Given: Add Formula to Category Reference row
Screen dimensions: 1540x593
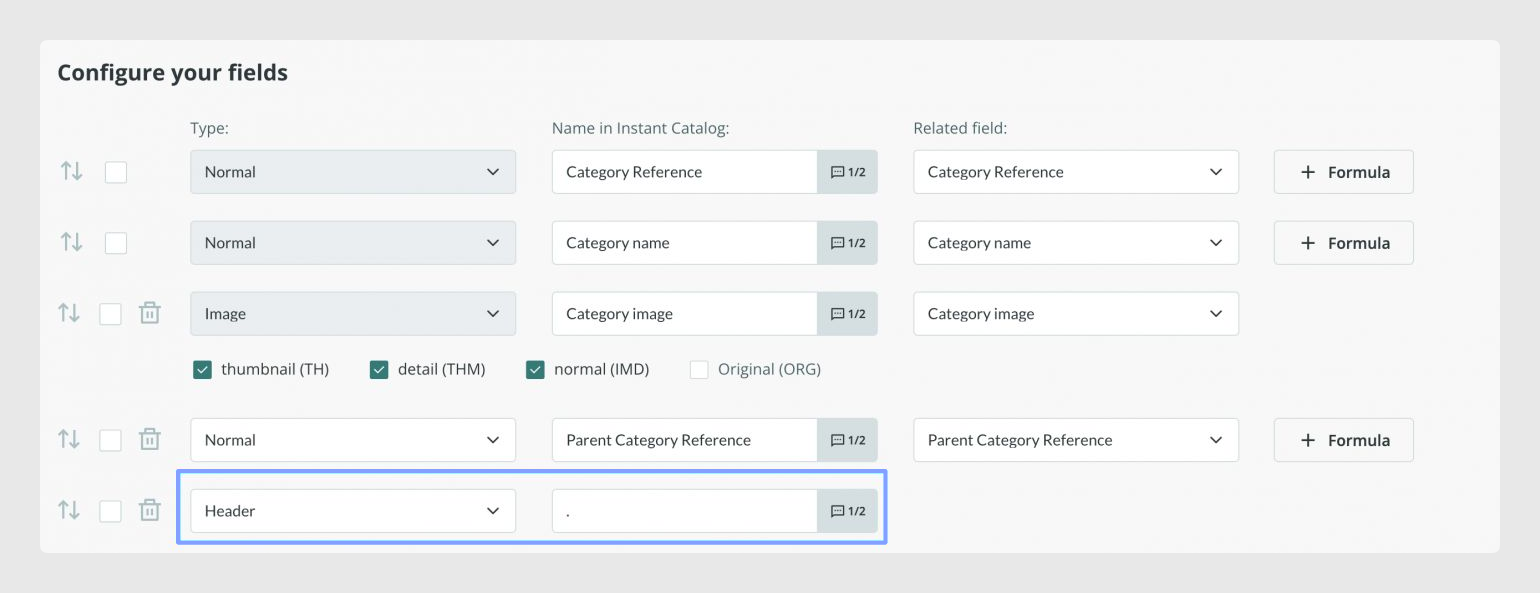Looking at the screenshot, I should tap(1343, 172).
